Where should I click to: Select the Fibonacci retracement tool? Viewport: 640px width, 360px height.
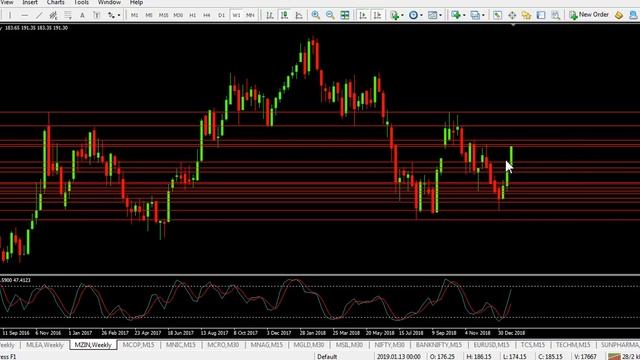point(68,15)
